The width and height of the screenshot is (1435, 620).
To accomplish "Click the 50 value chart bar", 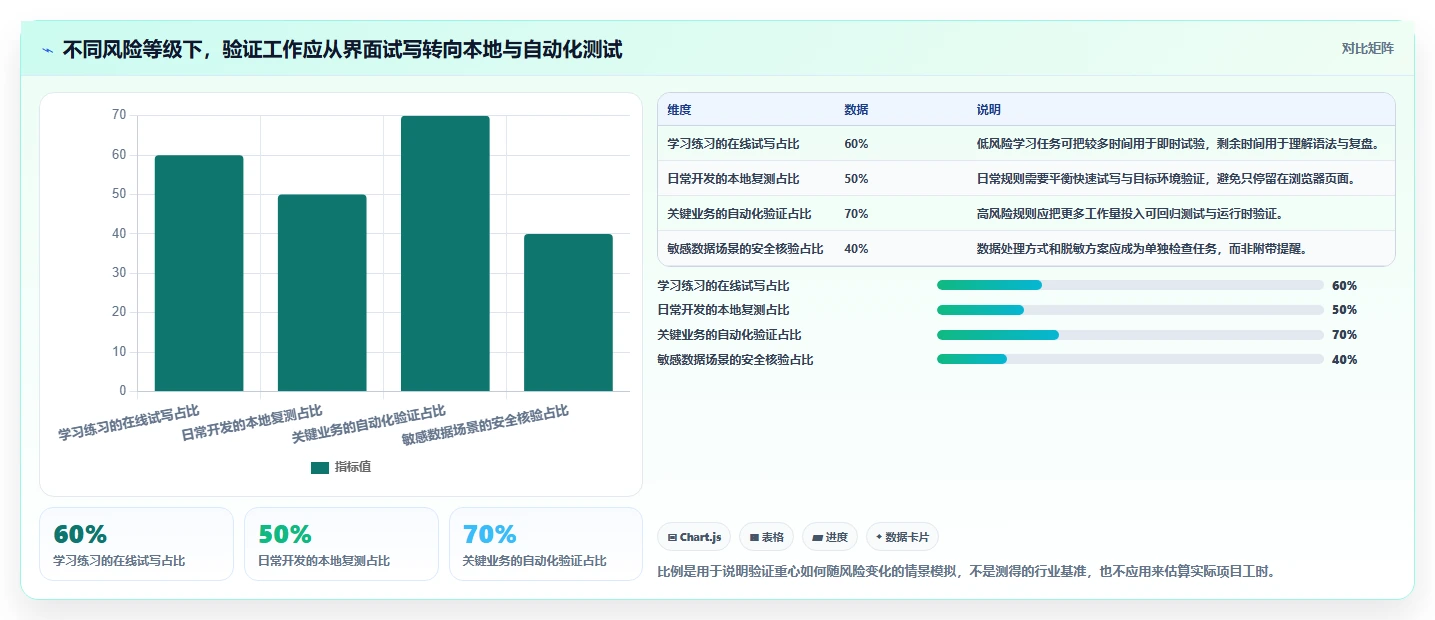I will click(x=322, y=293).
